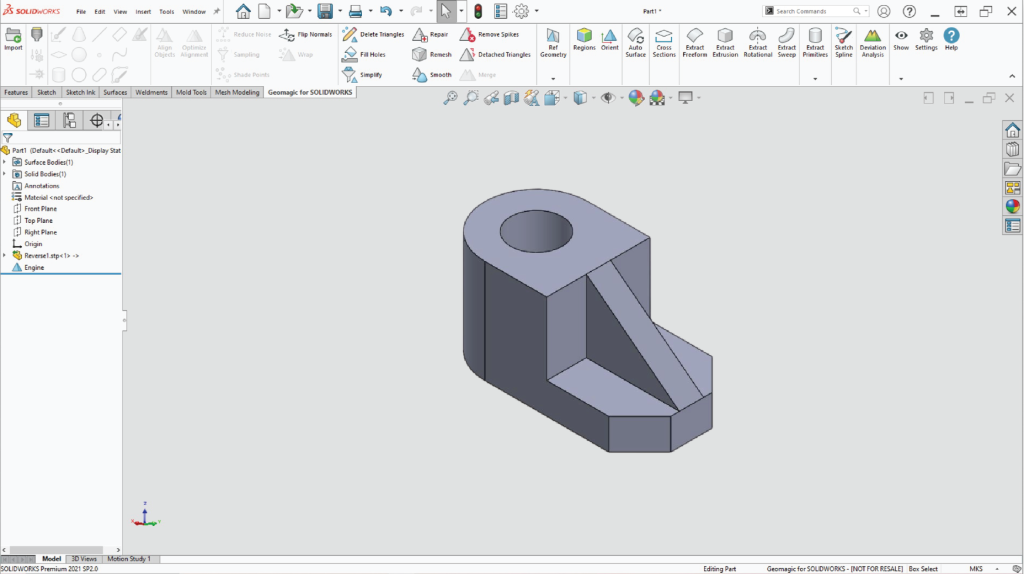Image resolution: width=1024 pixels, height=574 pixels.
Task: Toggle the hide/show items eye icon
Action: (x=607, y=98)
